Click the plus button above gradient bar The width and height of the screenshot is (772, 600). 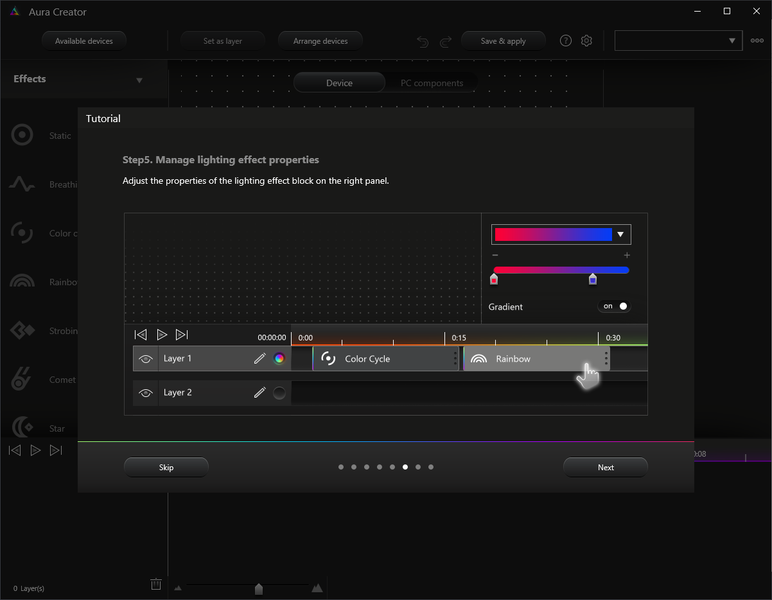click(627, 255)
